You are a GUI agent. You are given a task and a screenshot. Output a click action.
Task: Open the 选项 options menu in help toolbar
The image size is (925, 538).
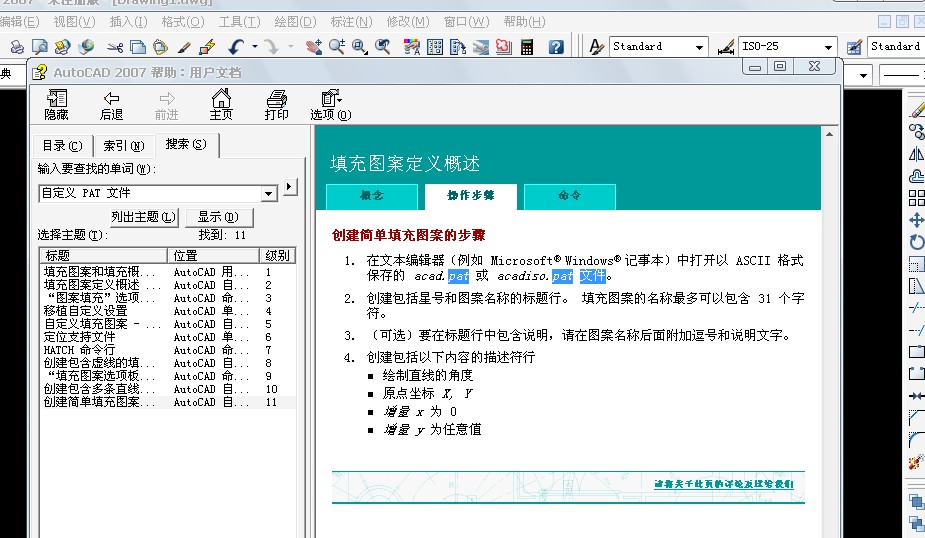click(330, 106)
